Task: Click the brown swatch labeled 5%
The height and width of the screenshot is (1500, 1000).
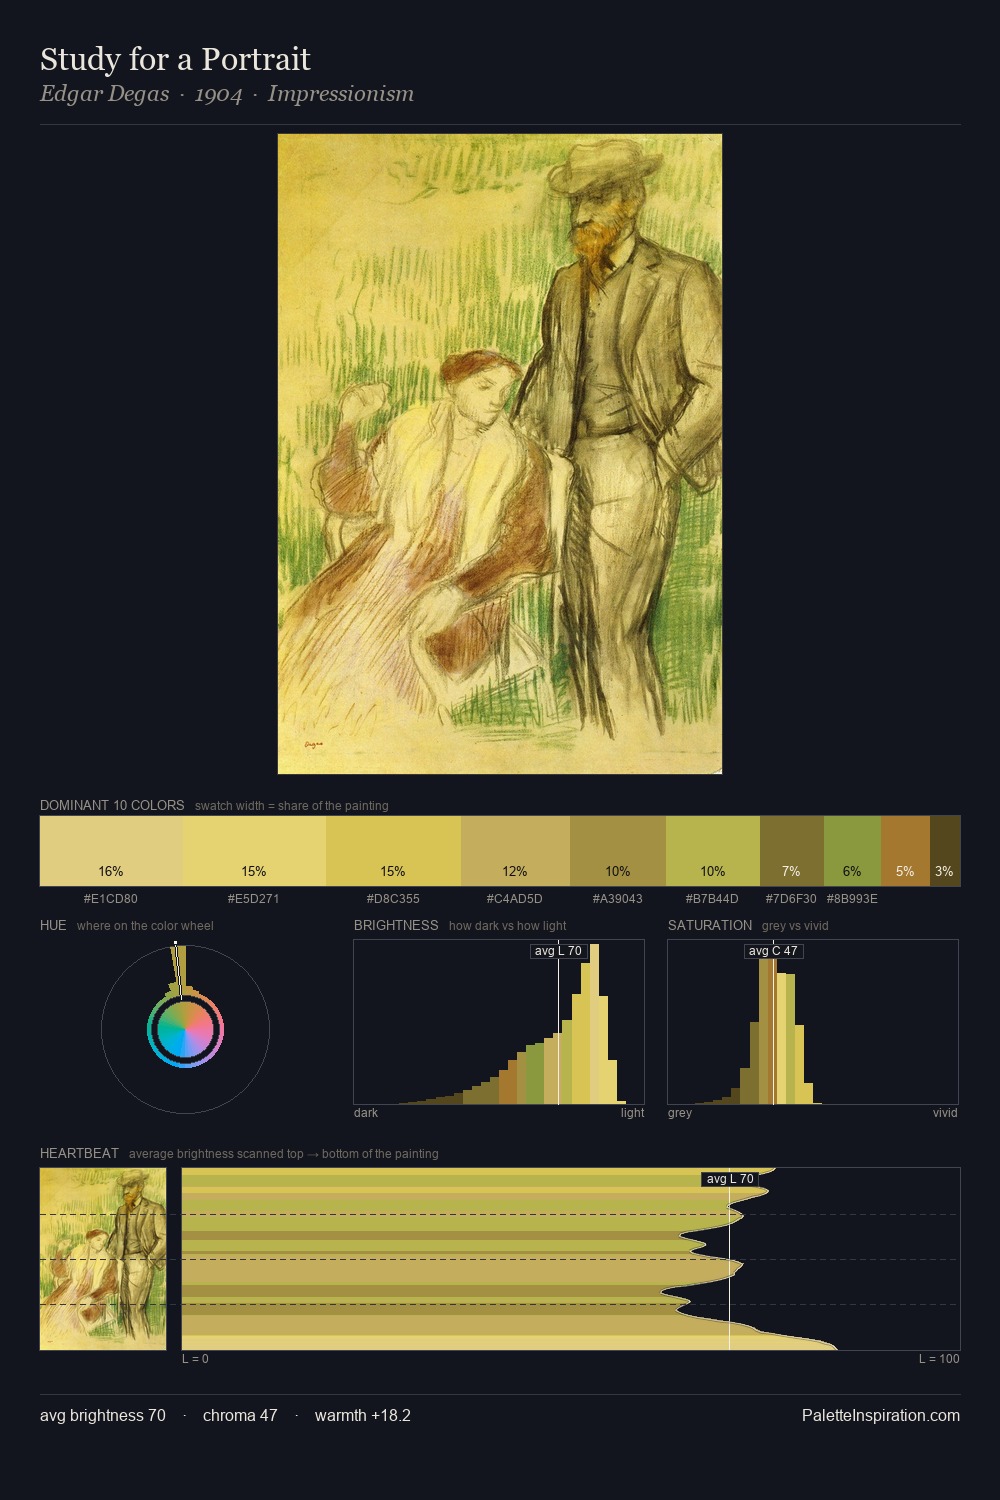Action: tap(905, 851)
